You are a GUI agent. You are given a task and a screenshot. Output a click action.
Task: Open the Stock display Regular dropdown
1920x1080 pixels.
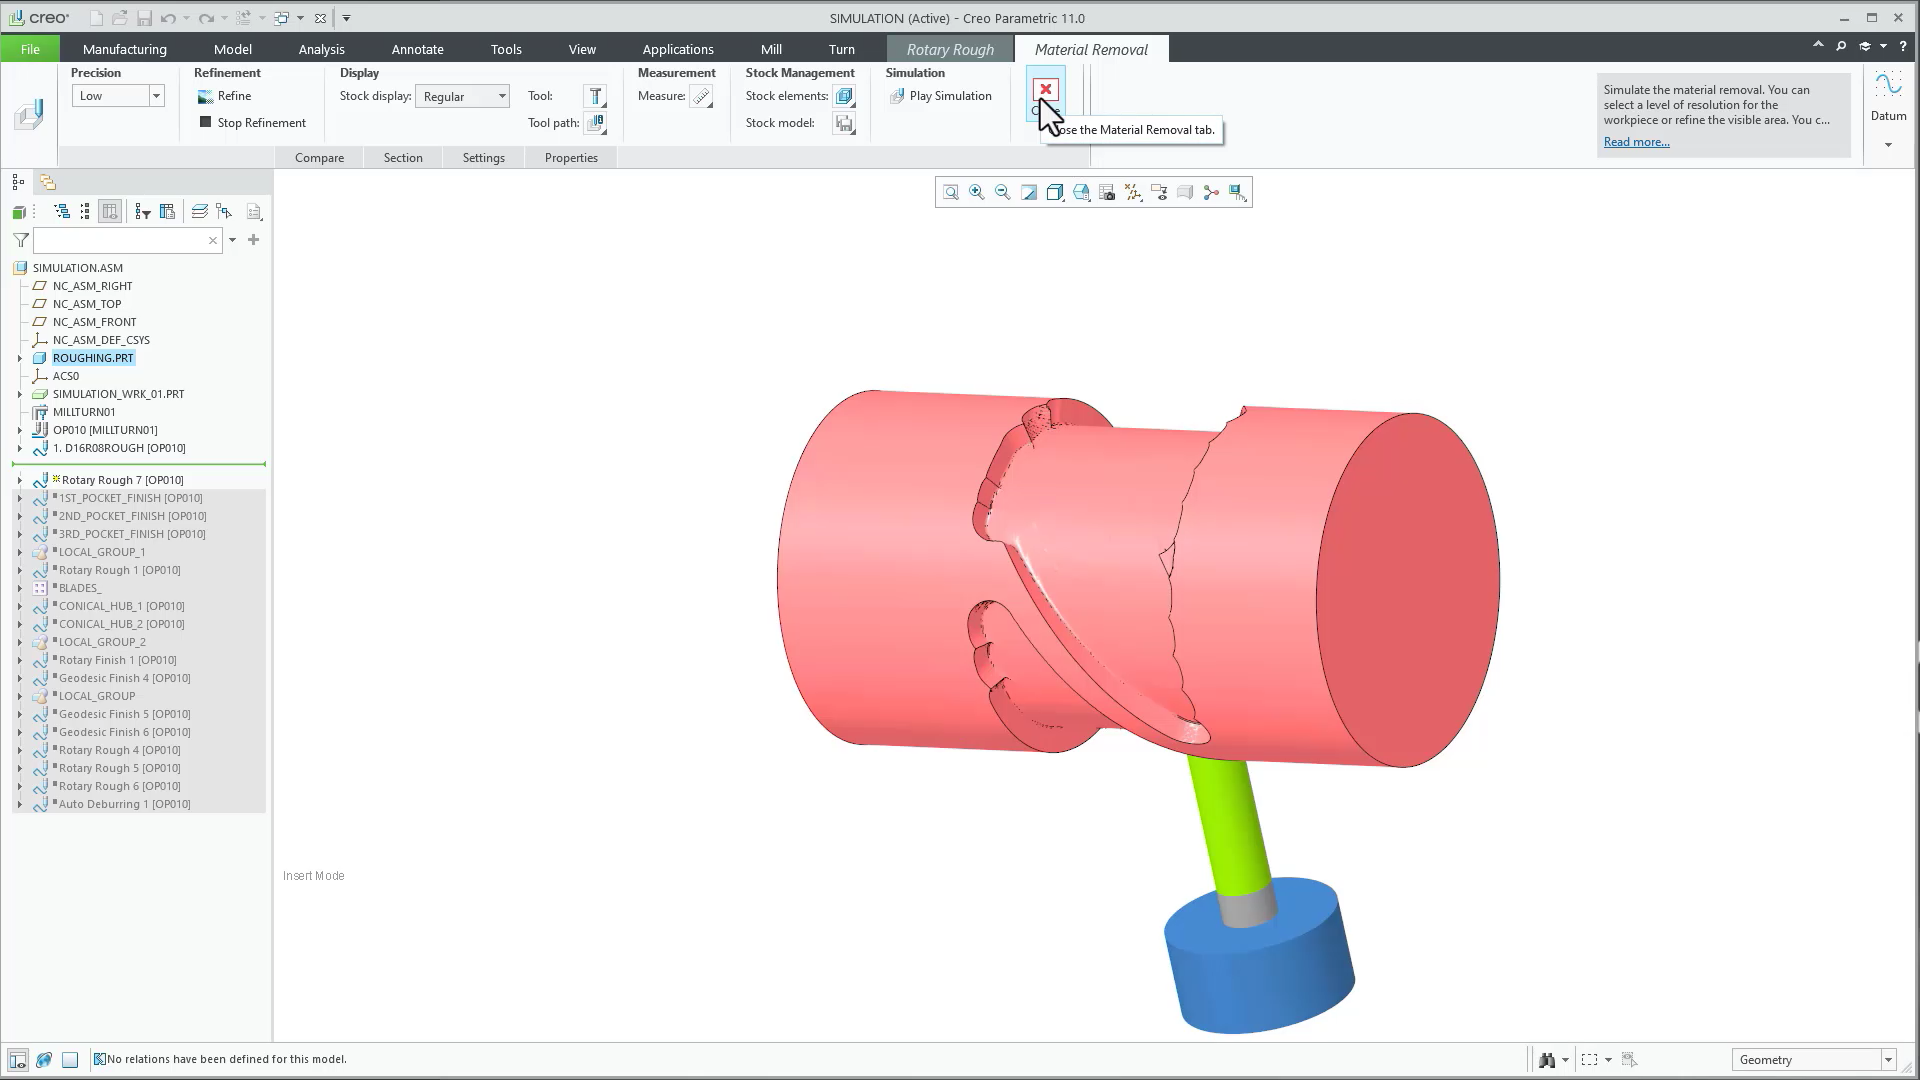462,96
